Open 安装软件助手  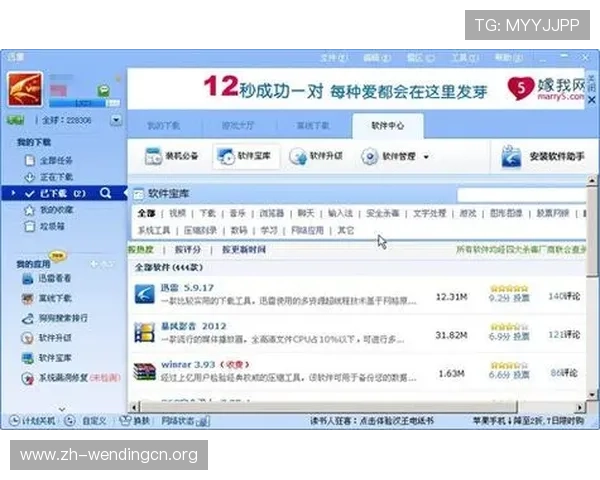pyautogui.click(x=543, y=156)
